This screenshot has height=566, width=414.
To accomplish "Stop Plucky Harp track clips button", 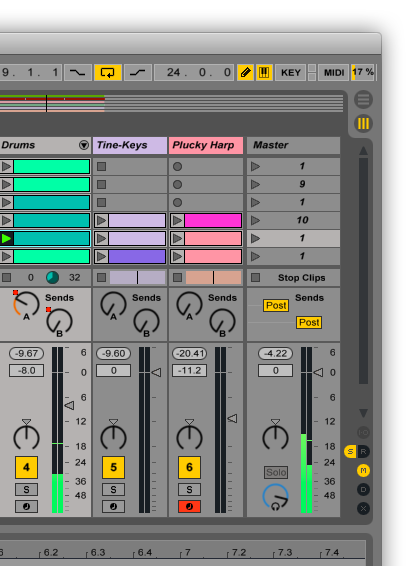I will pyautogui.click(x=177, y=277).
